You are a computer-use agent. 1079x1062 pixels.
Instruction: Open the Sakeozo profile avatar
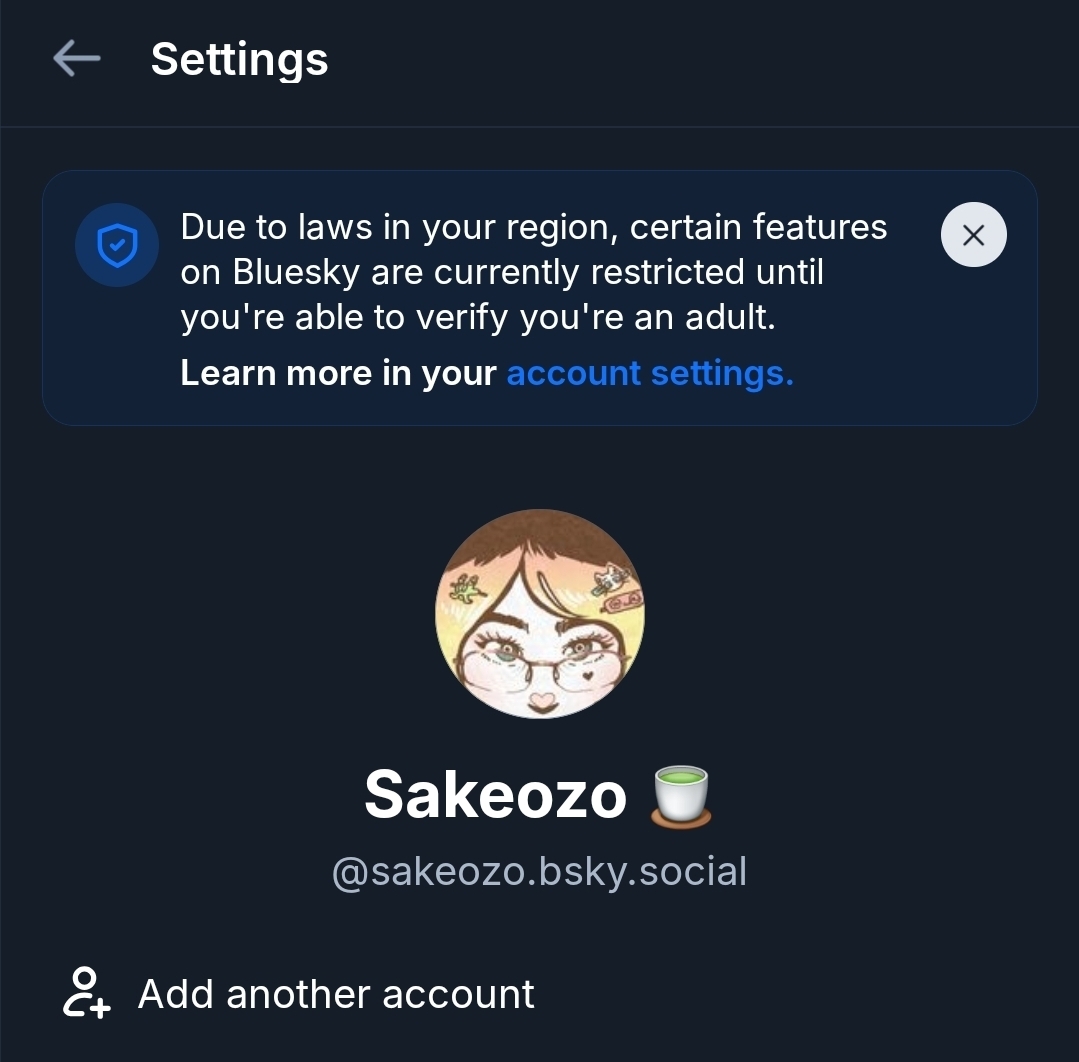pyautogui.click(x=539, y=613)
